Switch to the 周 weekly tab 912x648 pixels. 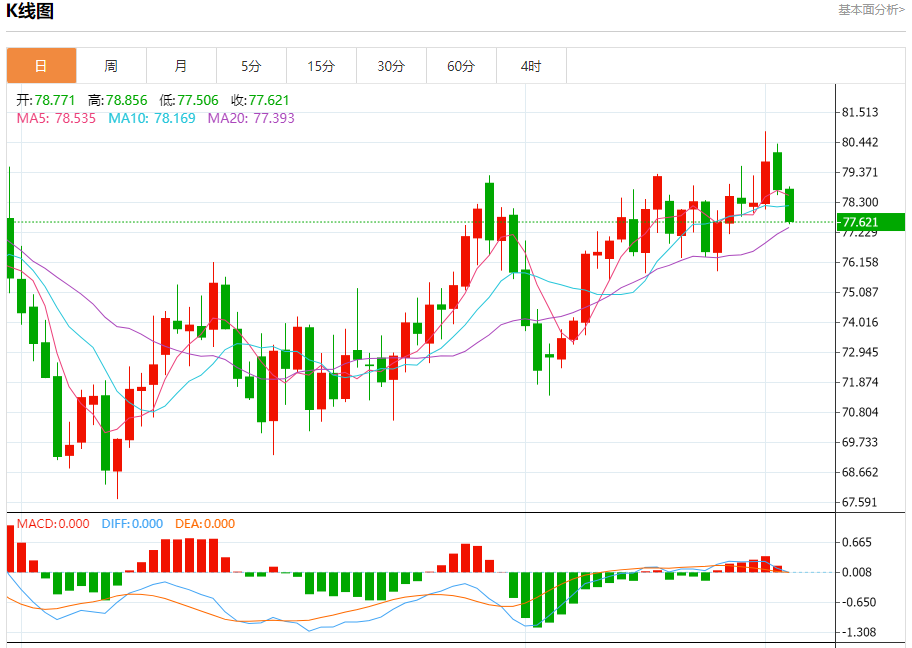(111, 66)
